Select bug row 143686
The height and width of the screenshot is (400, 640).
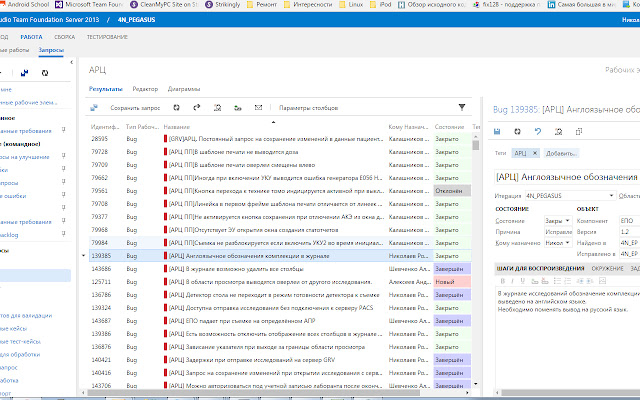click(x=280, y=269)
